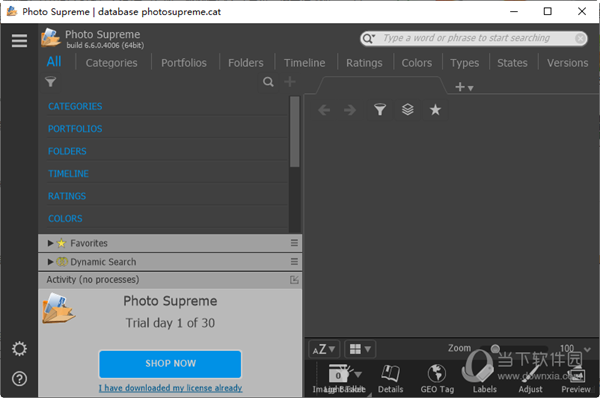This screenshot has width=600, height=398.
Task: Open the zoom level dropdown chevron
Action: pyautogui.click(x=587, y=349)
